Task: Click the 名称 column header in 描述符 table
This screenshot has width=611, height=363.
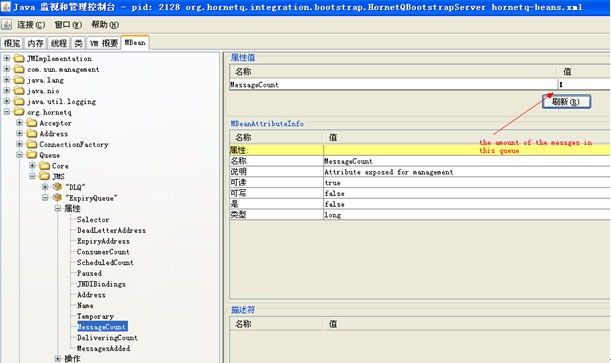Action: coord(276,324)
